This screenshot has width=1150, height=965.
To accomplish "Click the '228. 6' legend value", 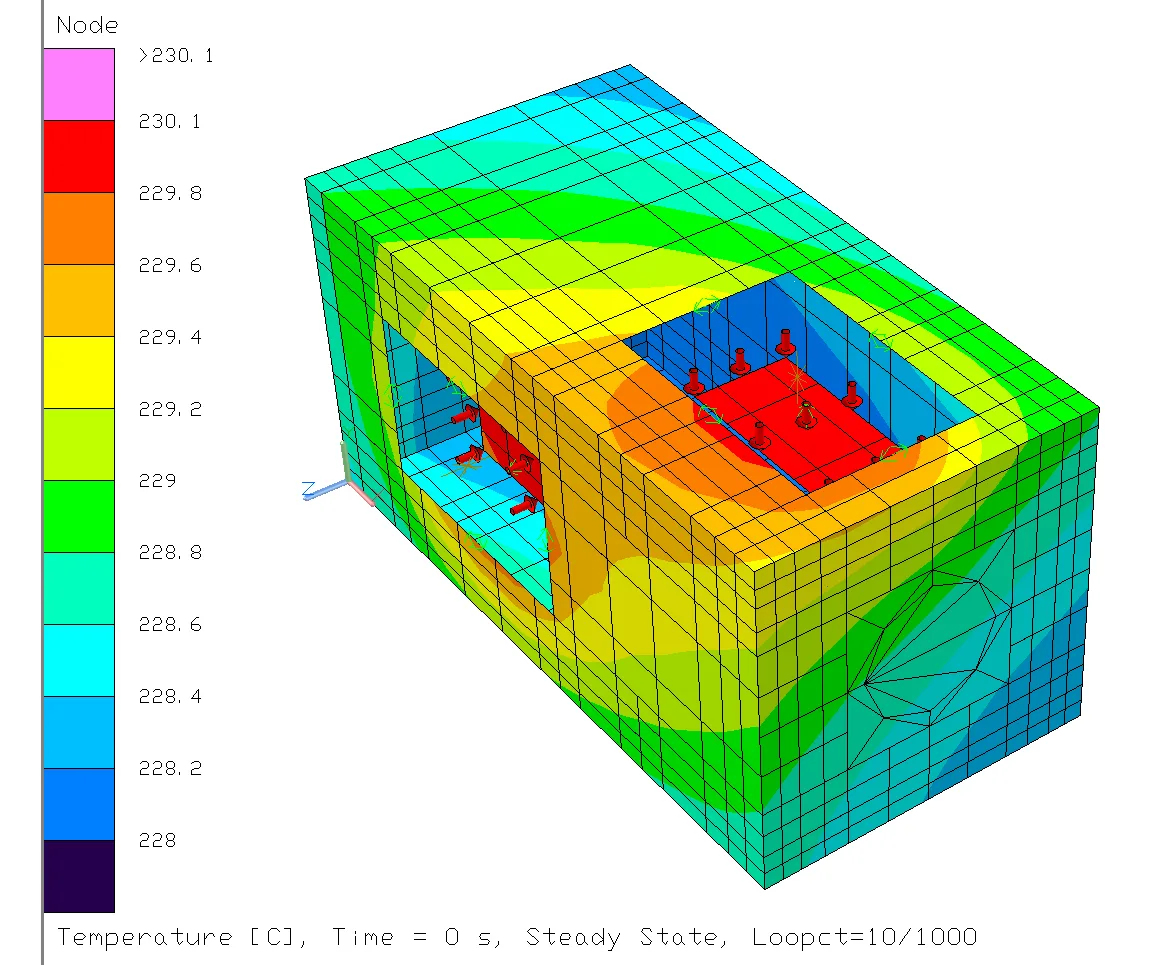I will click(x=170, y=624).
